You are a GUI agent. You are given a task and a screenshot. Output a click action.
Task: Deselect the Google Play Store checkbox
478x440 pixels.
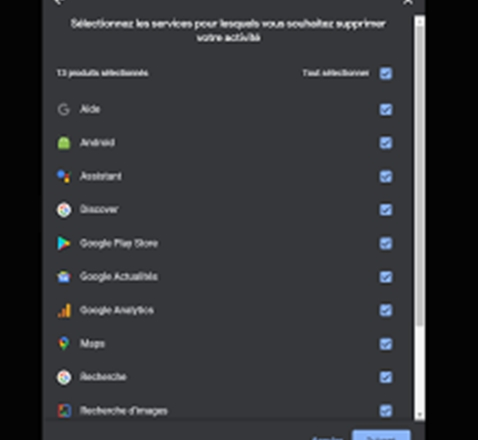(x=386, y=243)
